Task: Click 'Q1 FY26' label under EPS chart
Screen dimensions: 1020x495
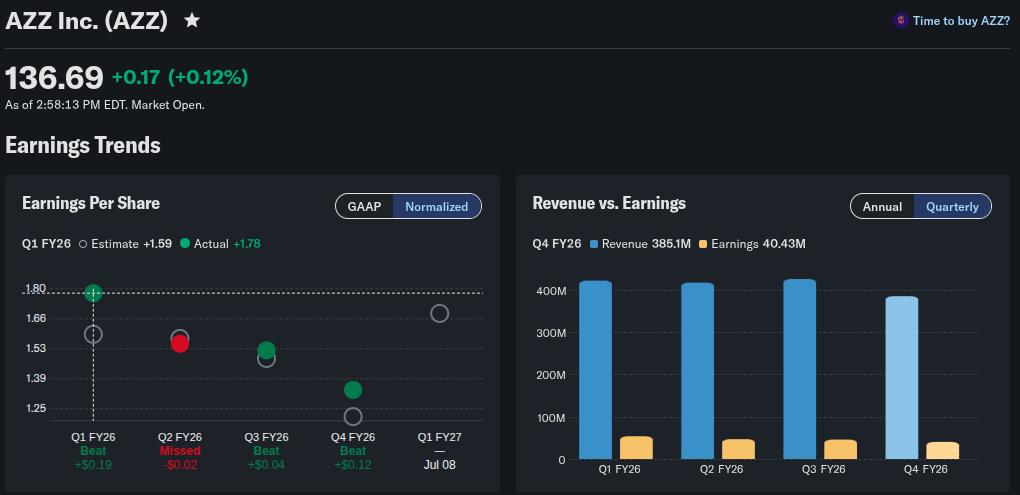Action: [x=93, y=437]
